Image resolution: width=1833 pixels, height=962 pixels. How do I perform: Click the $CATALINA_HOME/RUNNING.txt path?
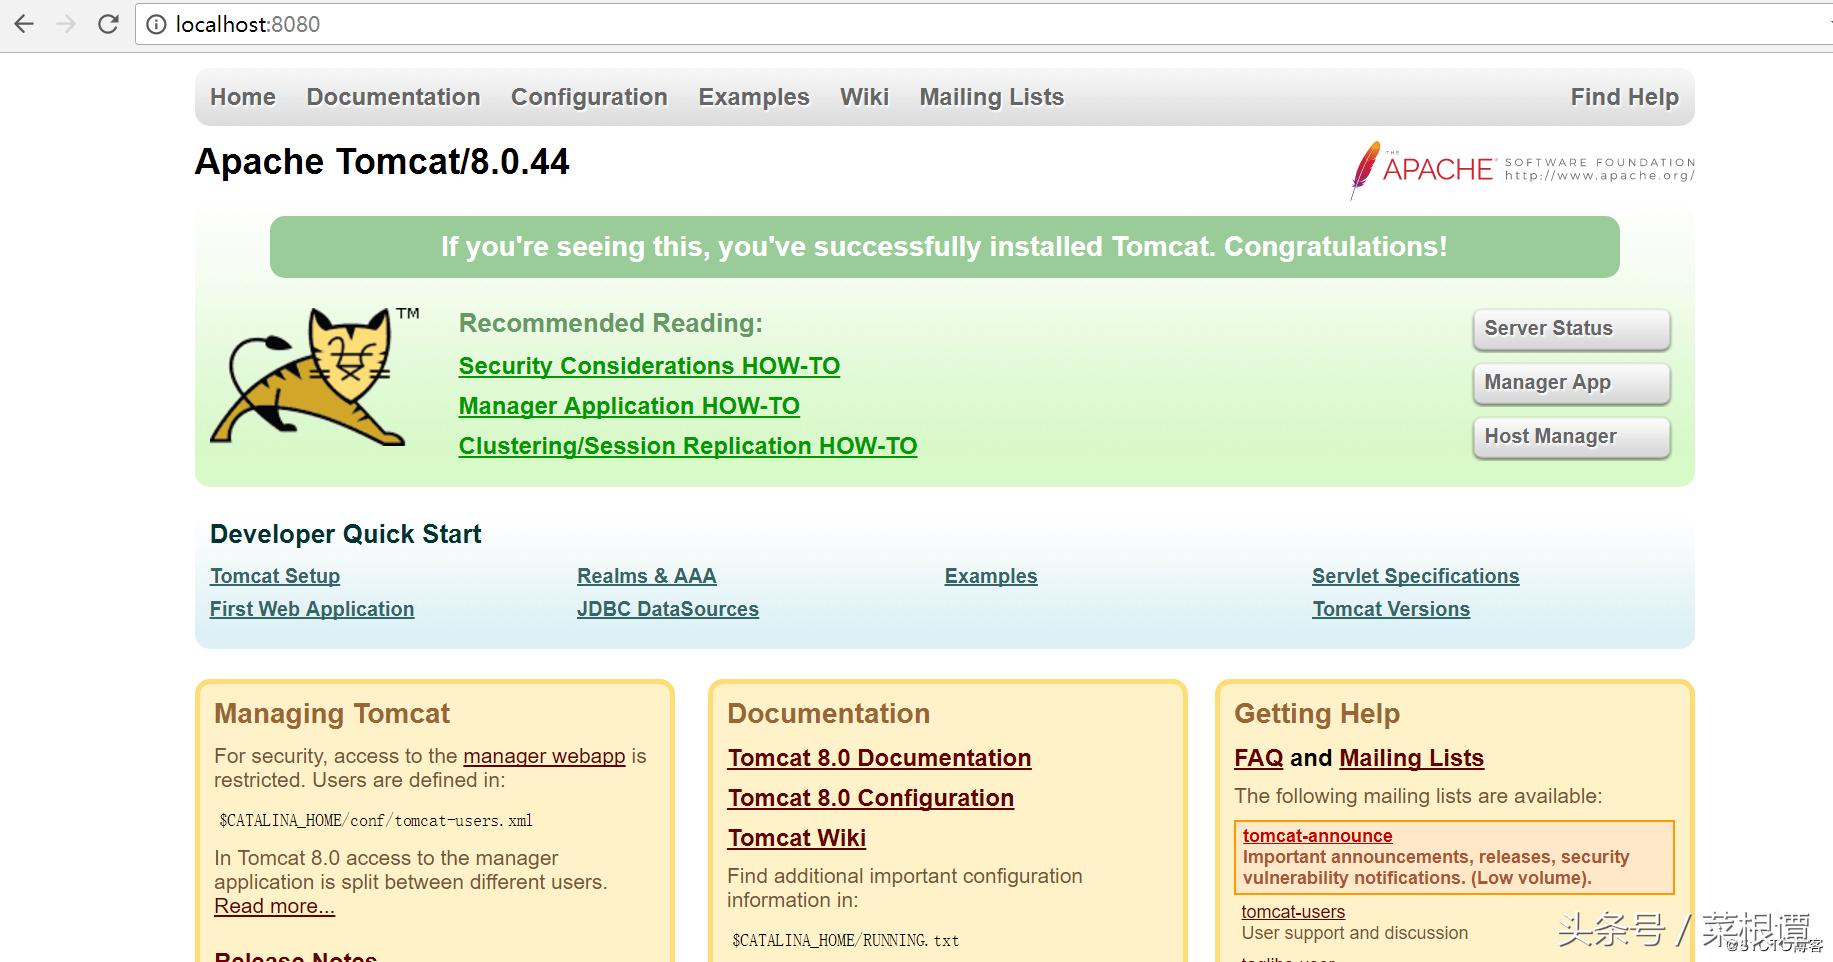845,941
